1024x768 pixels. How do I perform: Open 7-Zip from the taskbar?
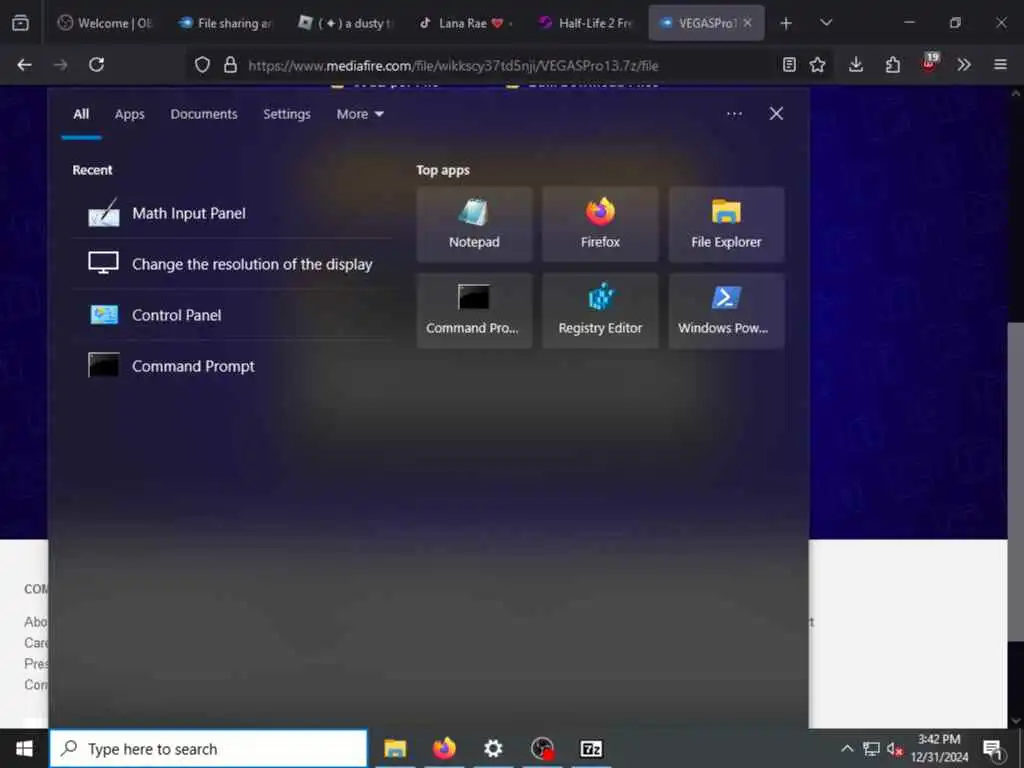(x=591, y=748)
